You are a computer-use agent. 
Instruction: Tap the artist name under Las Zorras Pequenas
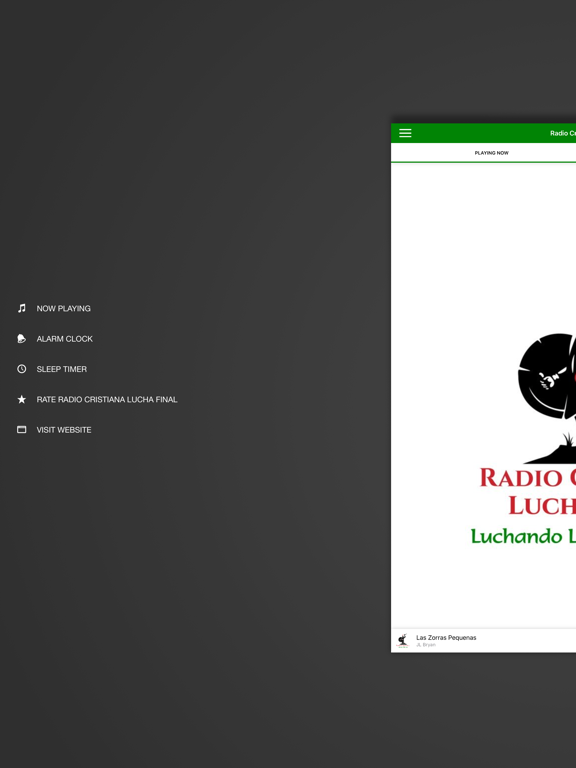point(426,645)
